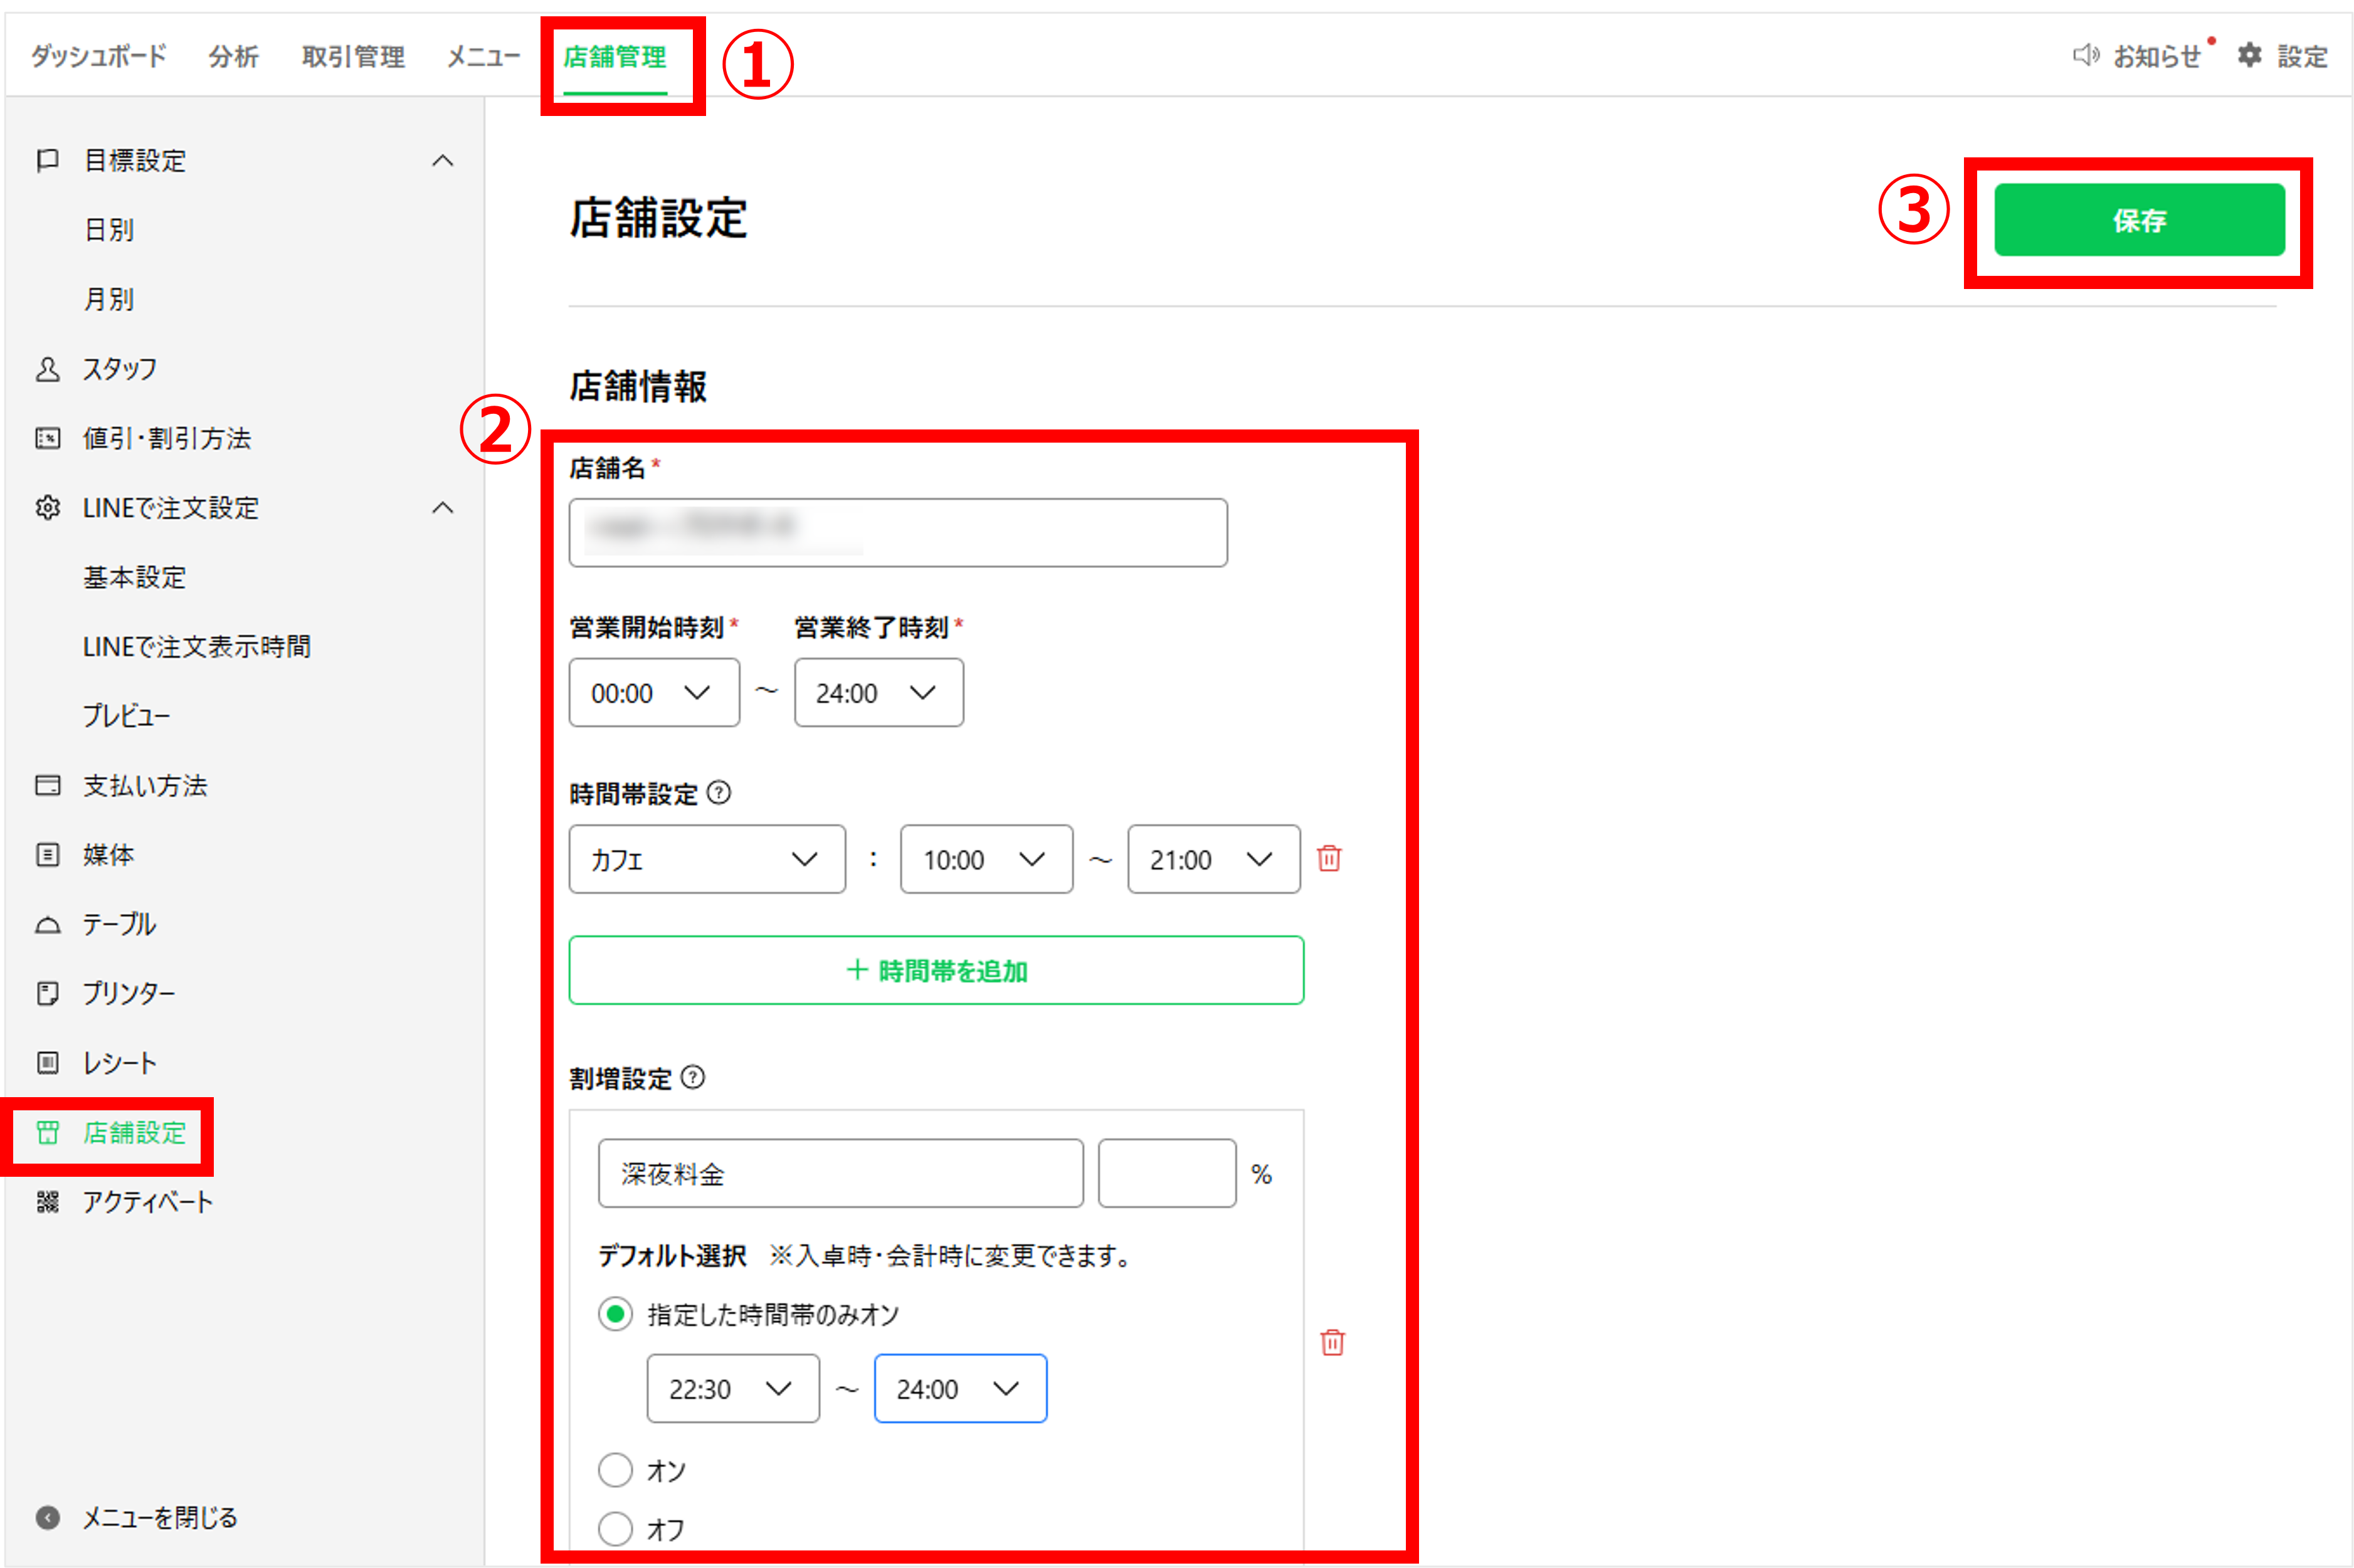Open プリンター in the sidebar

129,993
